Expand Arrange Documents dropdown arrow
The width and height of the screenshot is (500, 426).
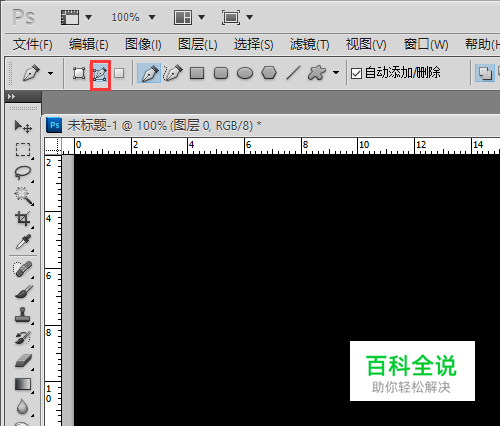(x=201, y=17)
